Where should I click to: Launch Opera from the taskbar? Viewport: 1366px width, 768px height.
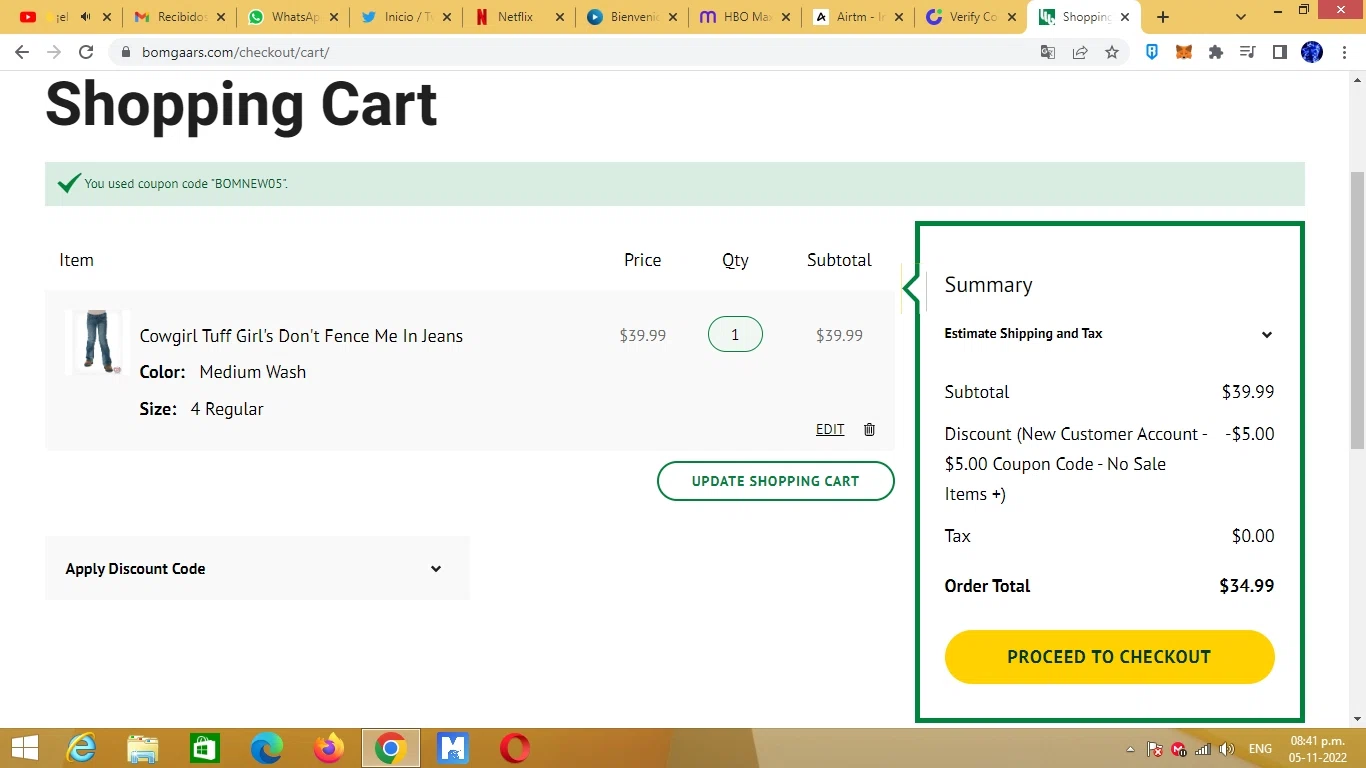515,748
